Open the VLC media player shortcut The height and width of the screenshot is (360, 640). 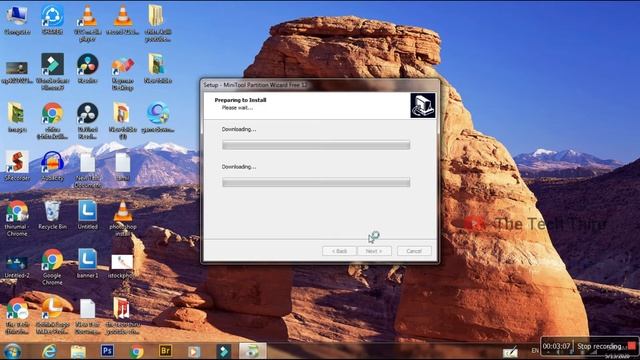tap(87, 23)
